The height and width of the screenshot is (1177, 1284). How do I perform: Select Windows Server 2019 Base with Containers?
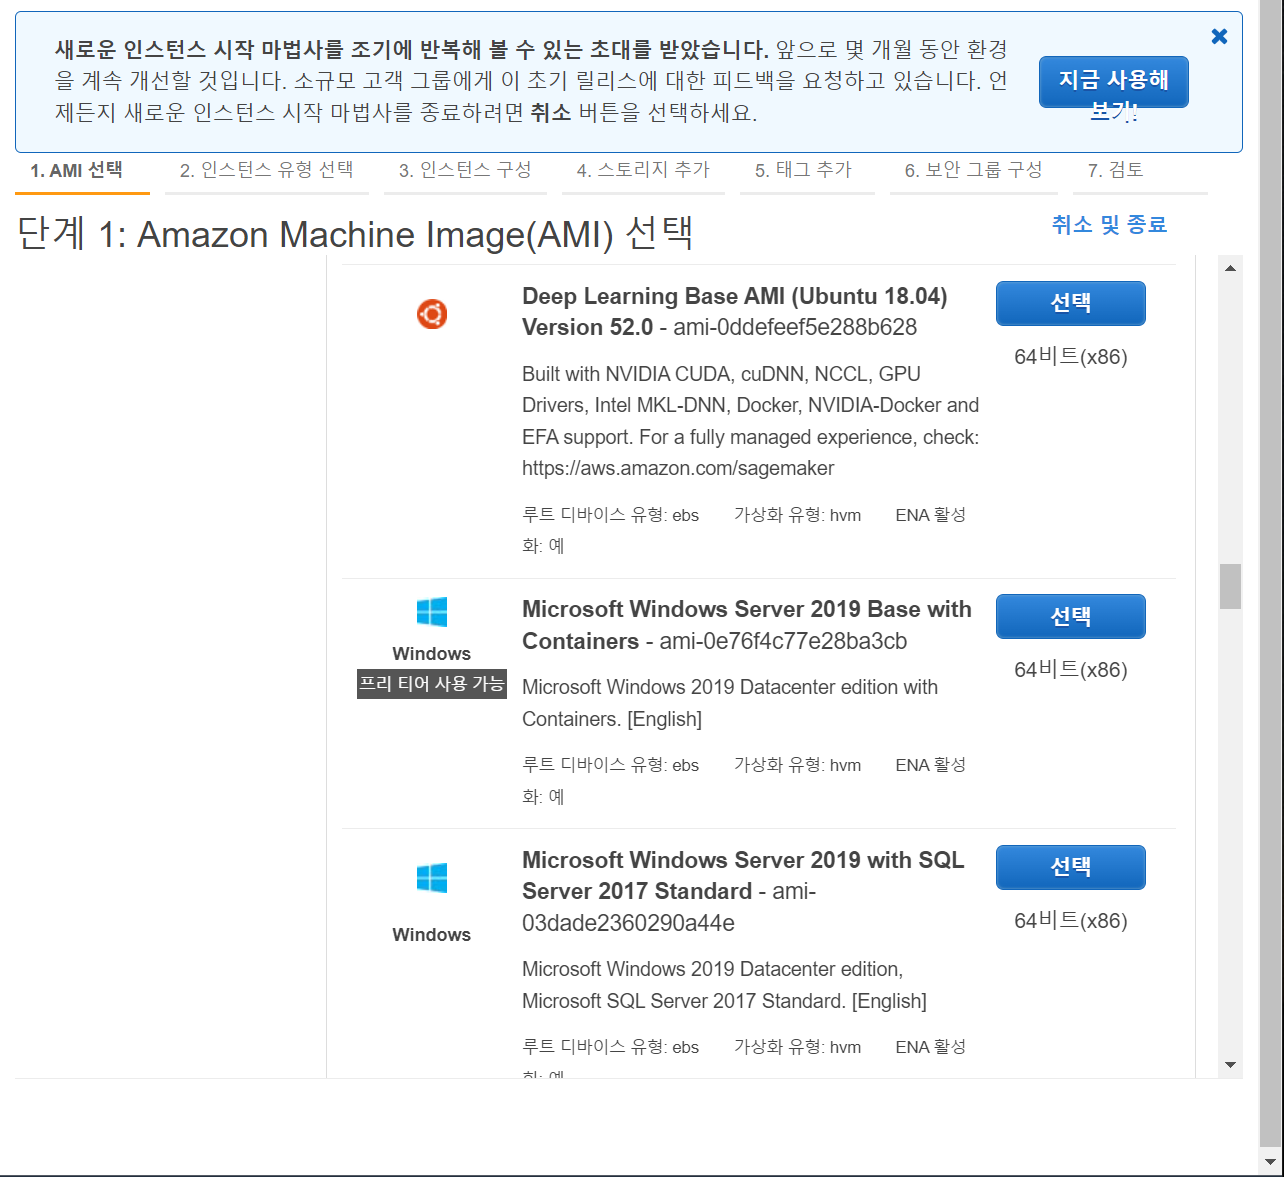coord(1071,616)
